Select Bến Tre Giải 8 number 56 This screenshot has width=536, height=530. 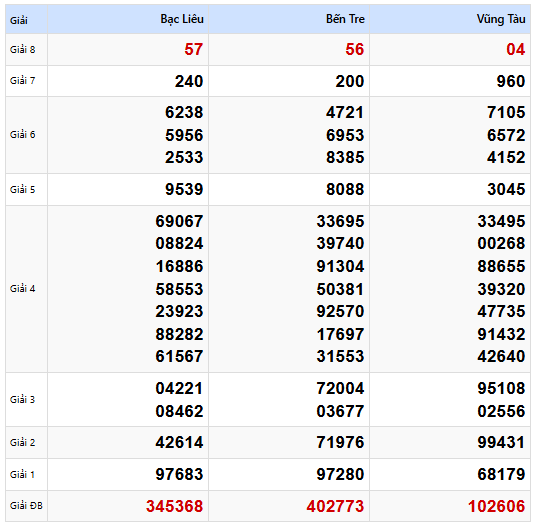tap(354, 50)
